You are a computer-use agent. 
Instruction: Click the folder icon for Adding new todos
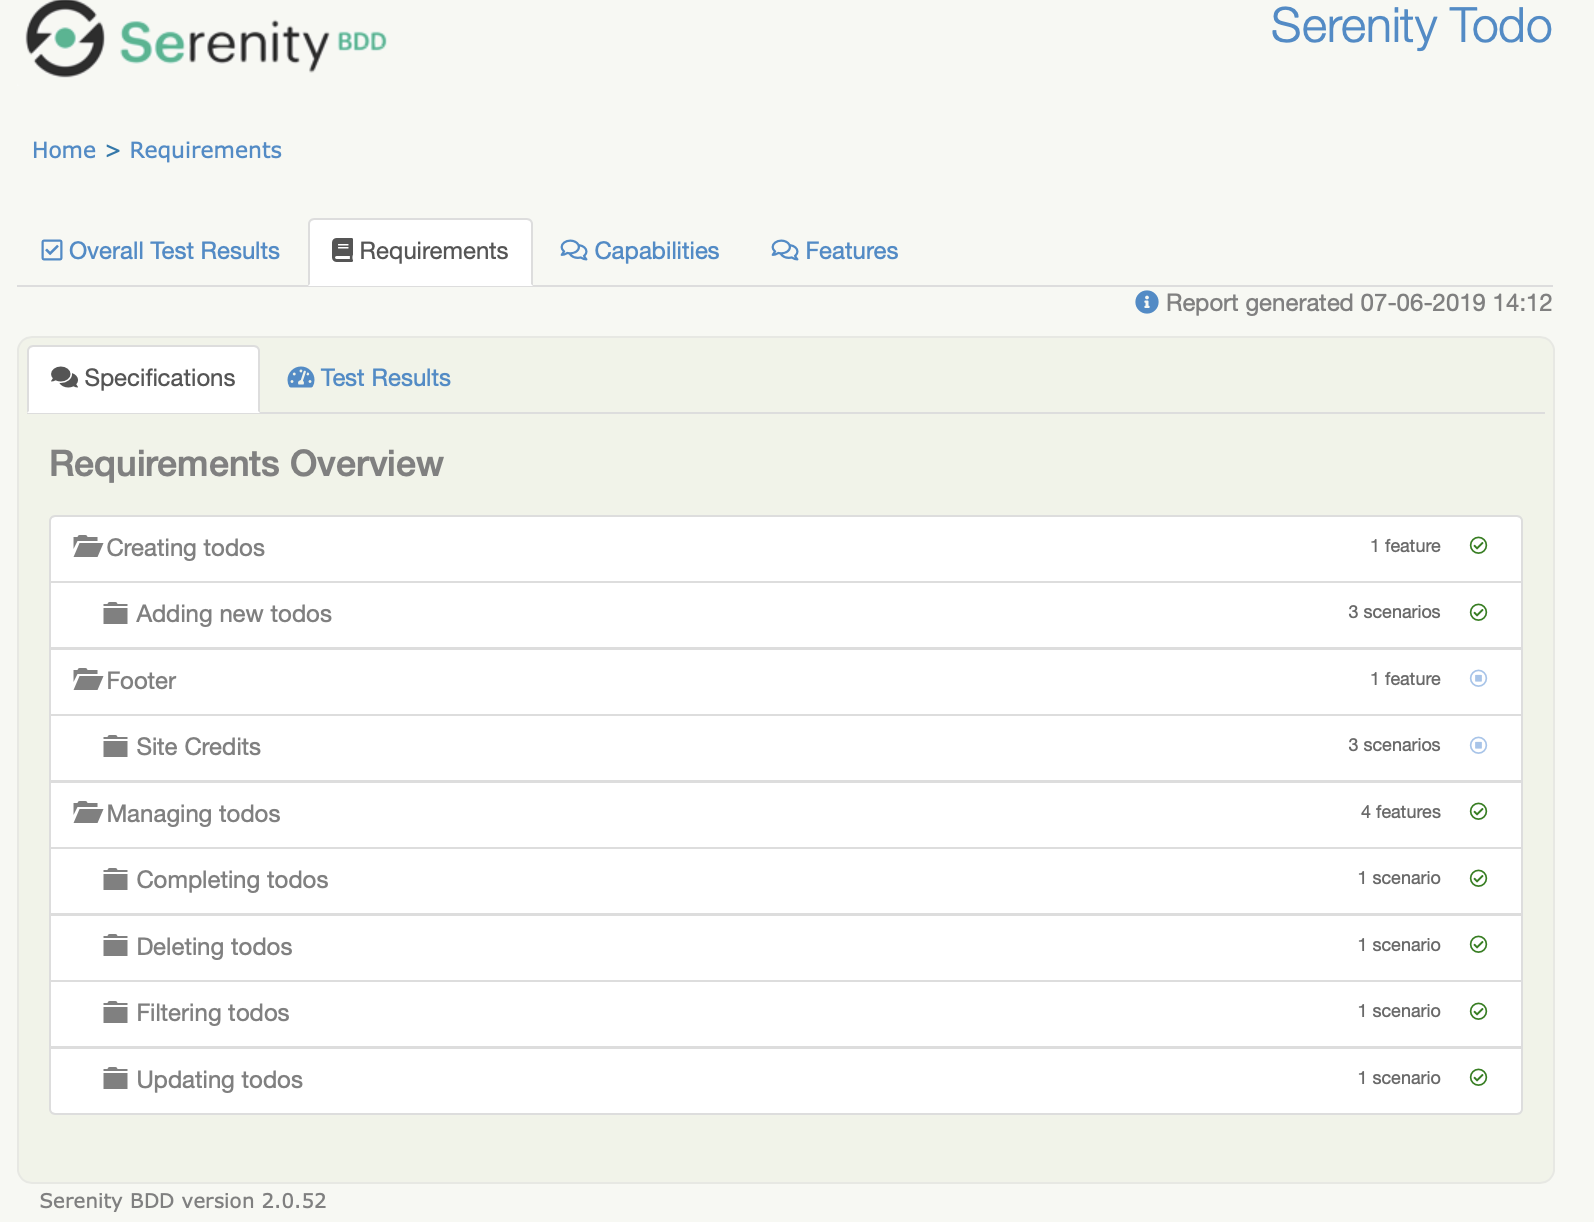[116, 613]
